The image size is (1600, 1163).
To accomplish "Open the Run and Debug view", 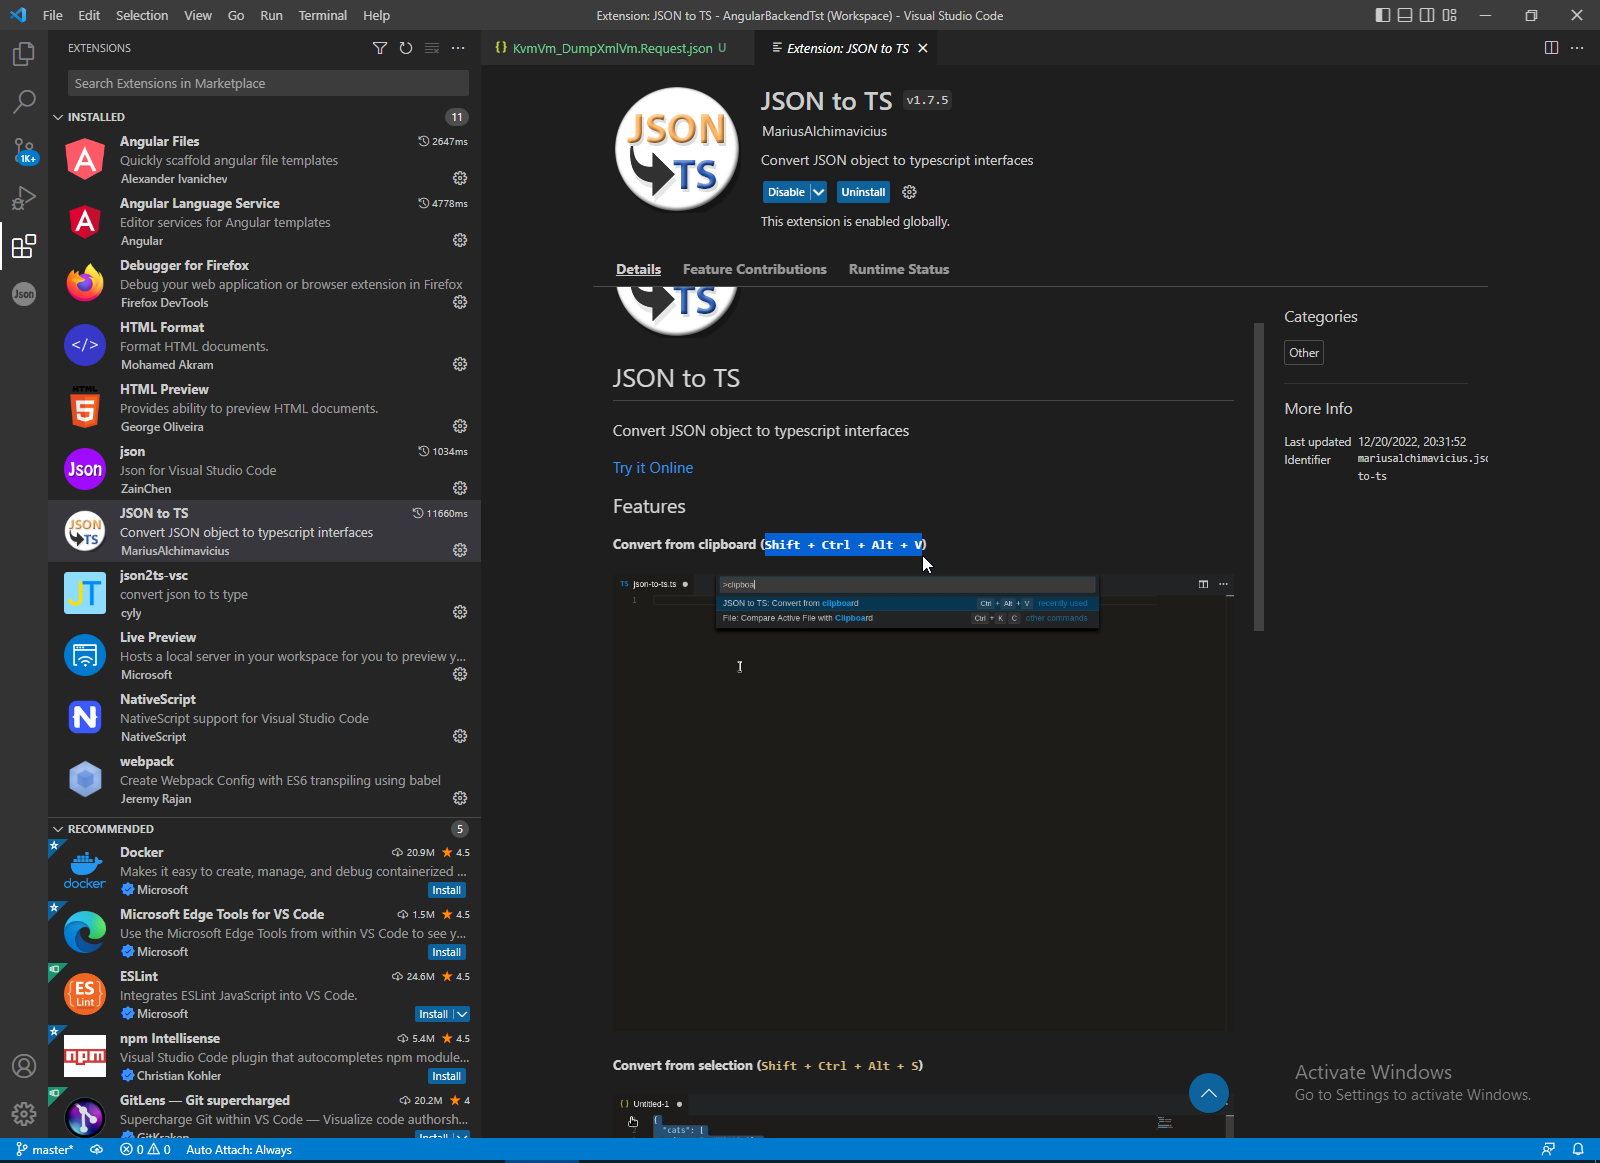I will coord(24,198).
